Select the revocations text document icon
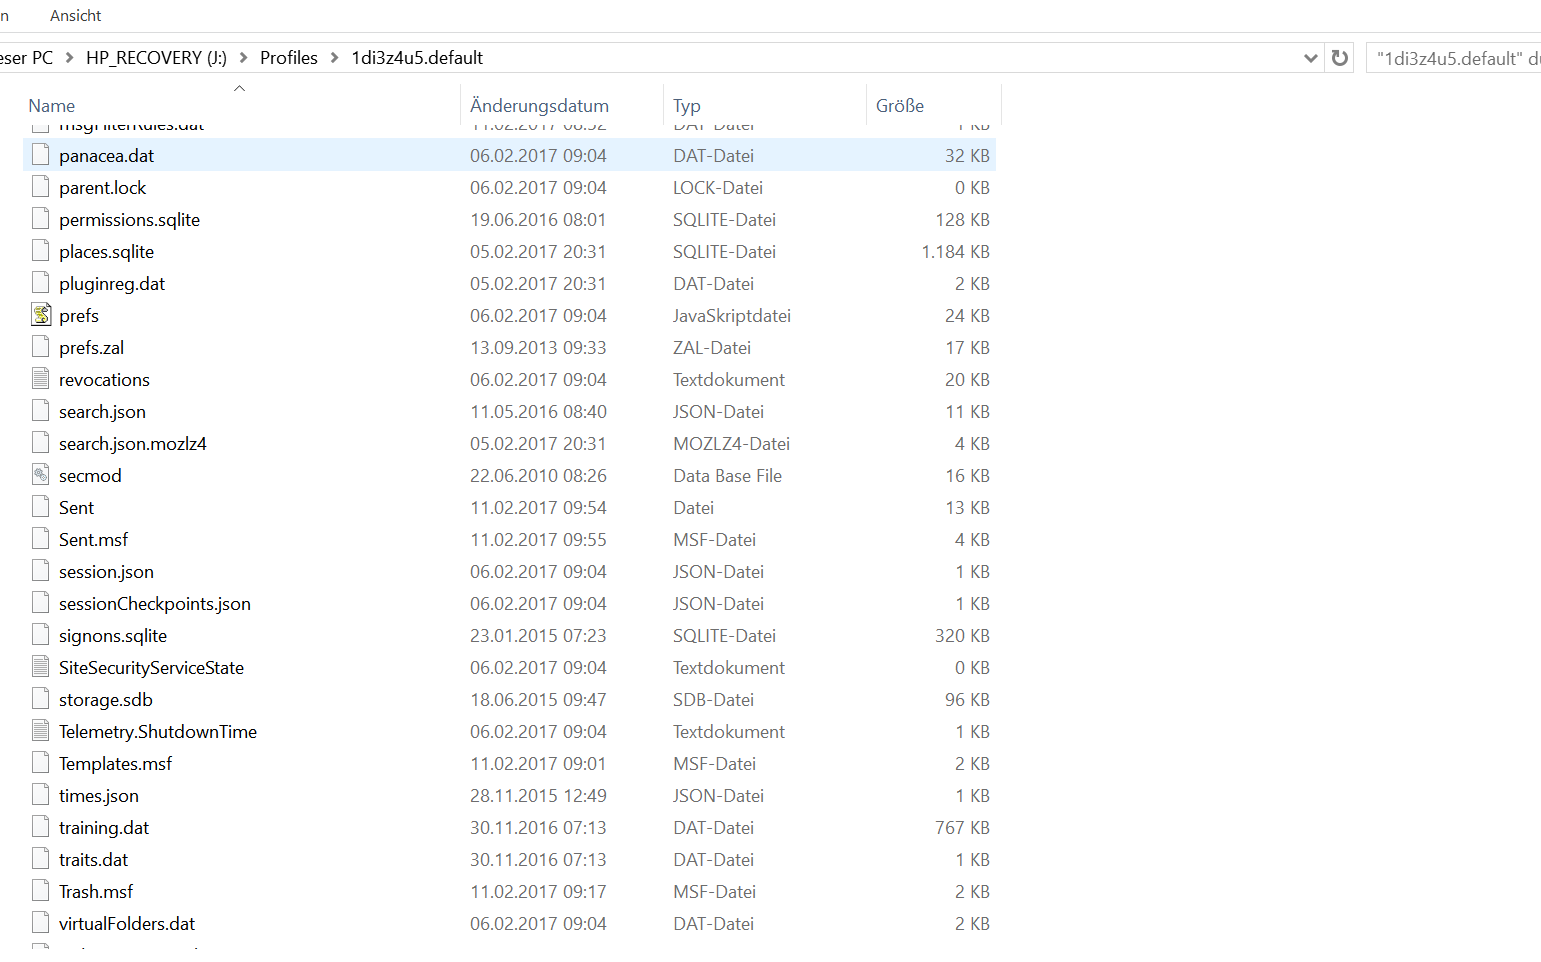1541x962 pixels. (x=40, y=379)
